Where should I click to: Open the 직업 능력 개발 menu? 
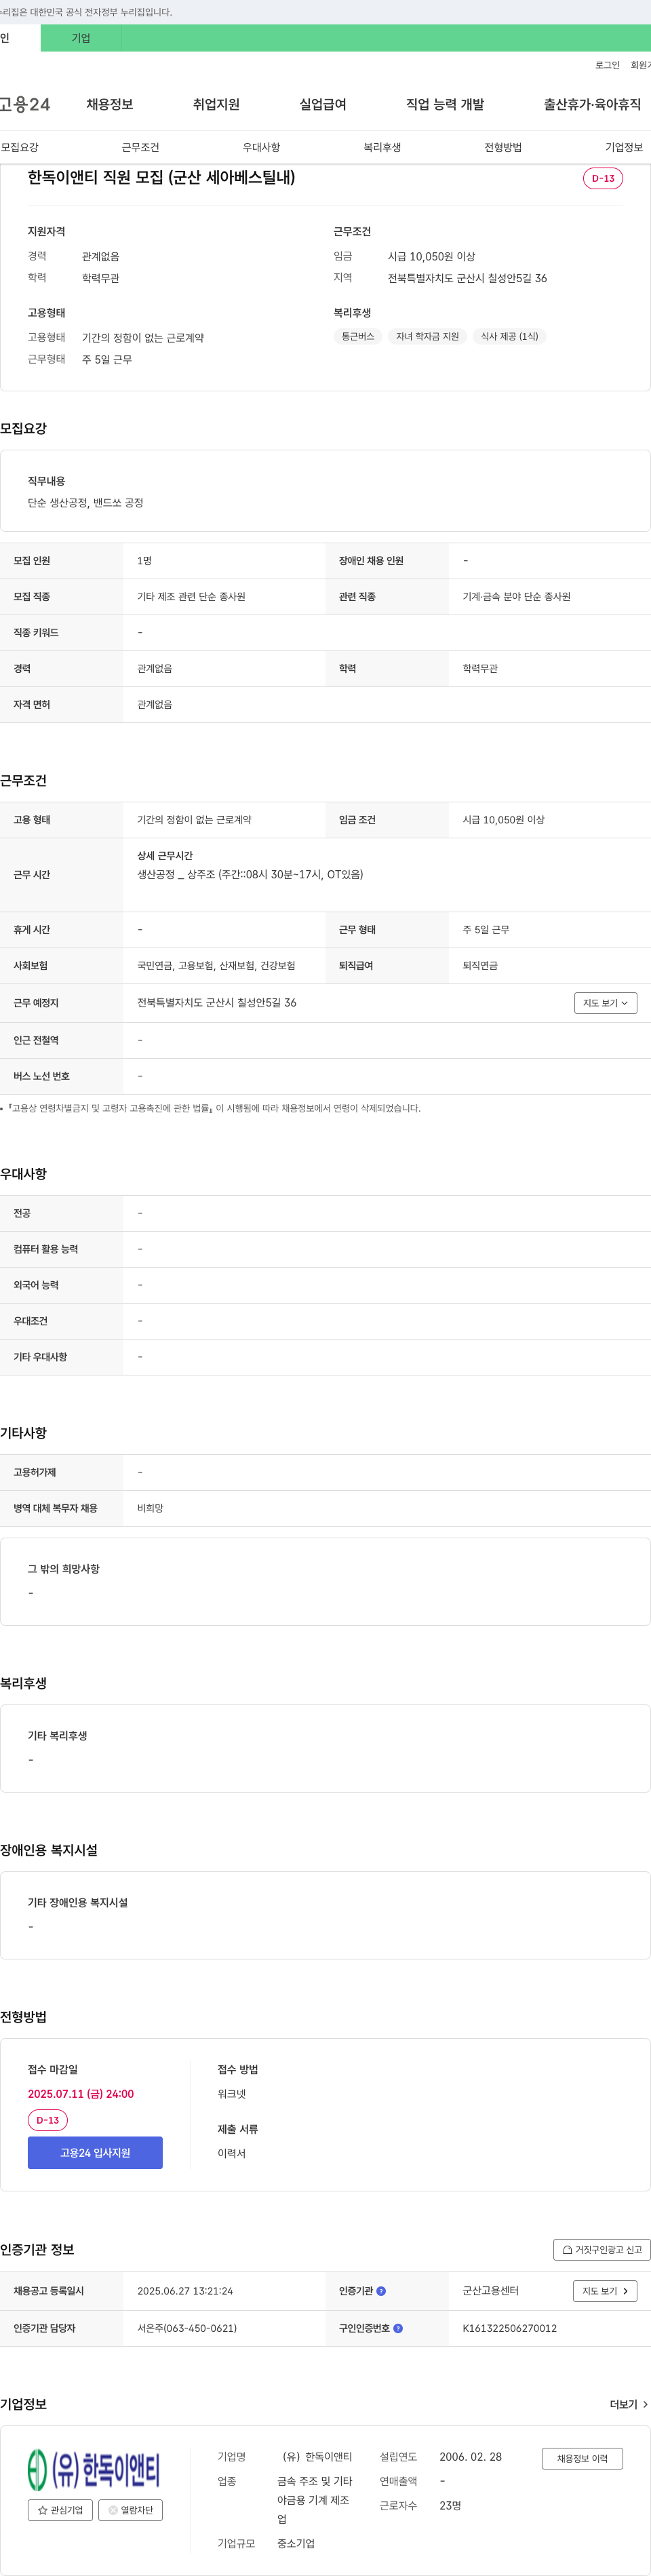[x=445, y=104]
